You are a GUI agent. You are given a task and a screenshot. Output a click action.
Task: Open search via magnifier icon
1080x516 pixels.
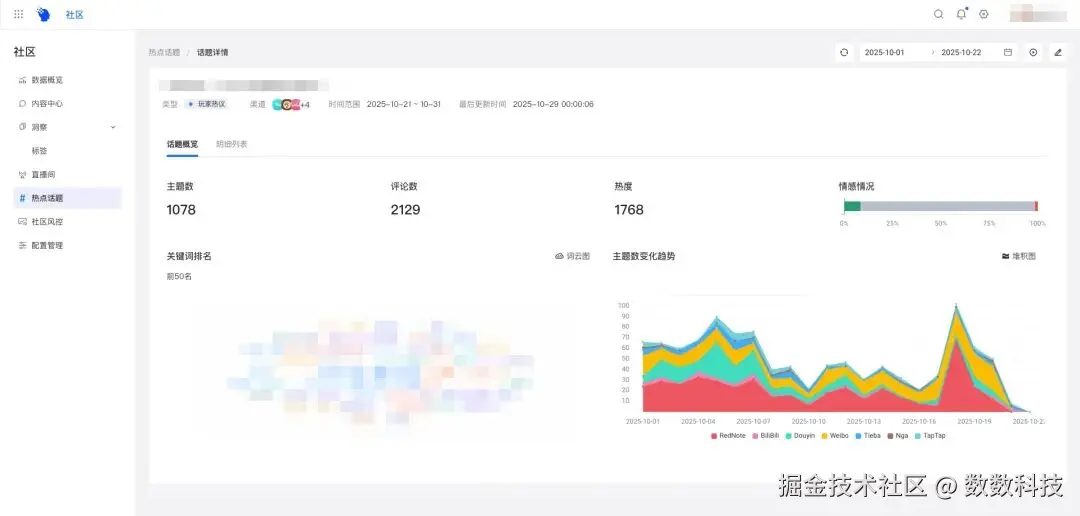tap(938, 14)
